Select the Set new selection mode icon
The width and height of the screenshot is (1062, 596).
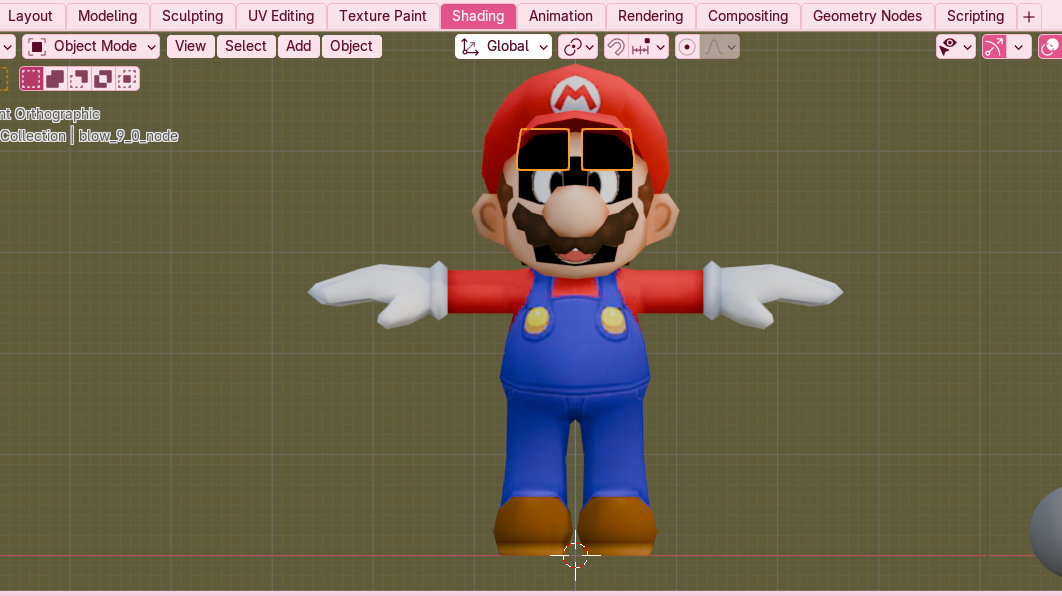coord(30,79)
